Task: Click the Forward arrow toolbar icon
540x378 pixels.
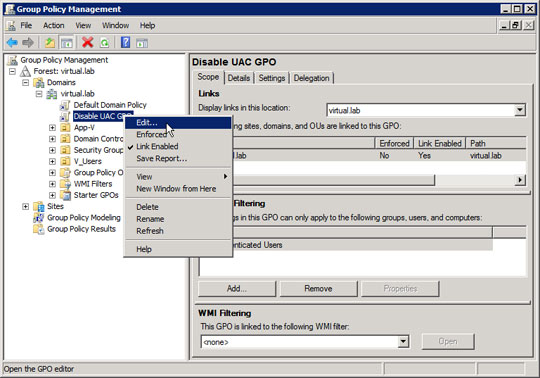Action: 28,43
